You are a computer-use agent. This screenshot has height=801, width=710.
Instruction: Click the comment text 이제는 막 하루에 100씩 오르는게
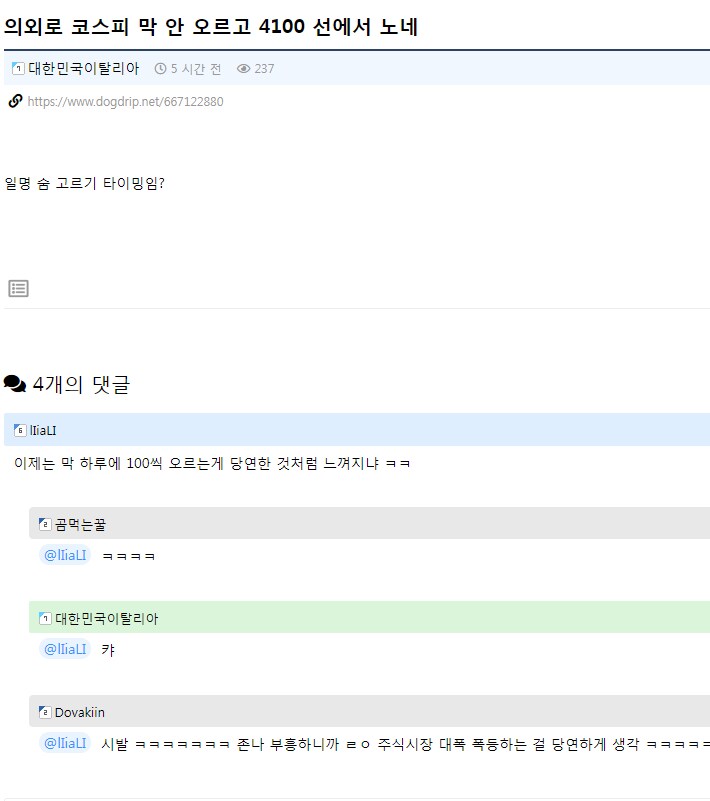point(212,463)
